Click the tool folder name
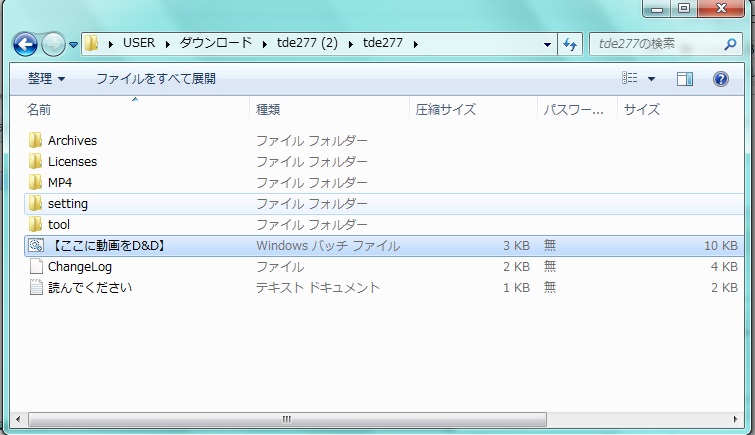755x435 pixels. tap(59, 224)
